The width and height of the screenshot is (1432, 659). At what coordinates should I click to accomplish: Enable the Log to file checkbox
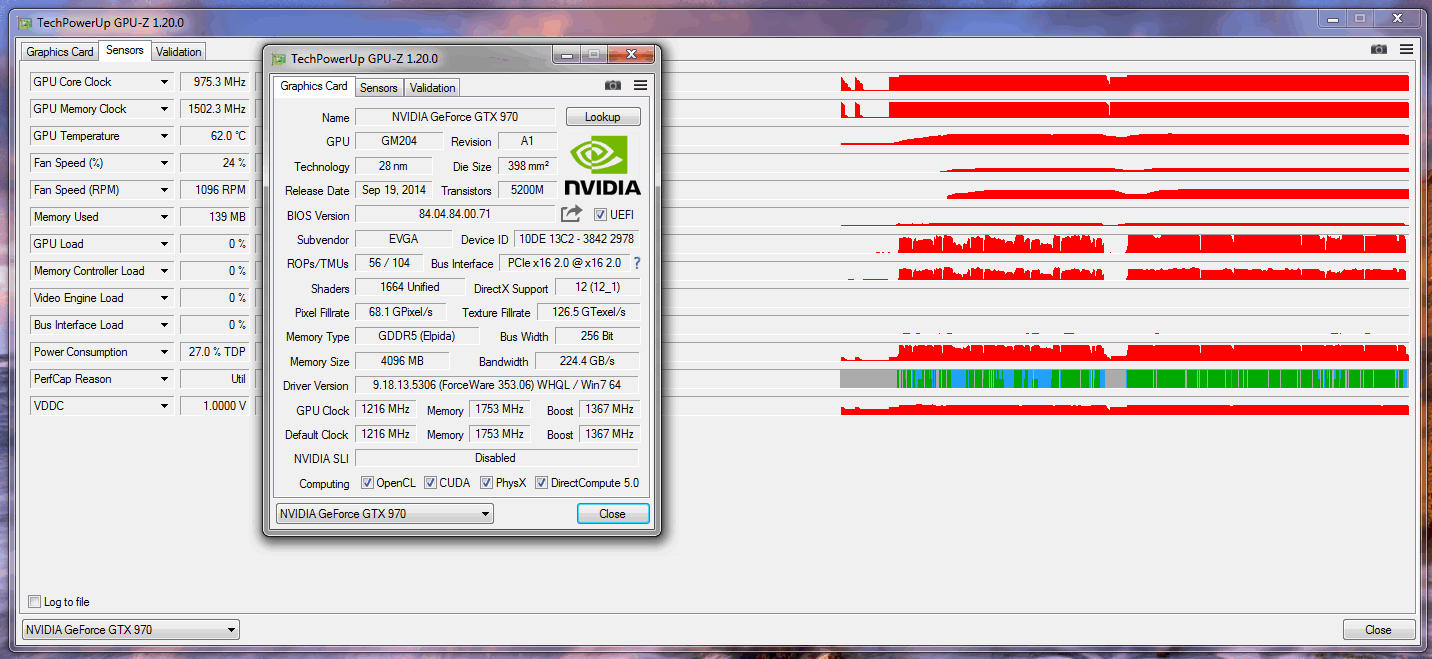point(35,602)
